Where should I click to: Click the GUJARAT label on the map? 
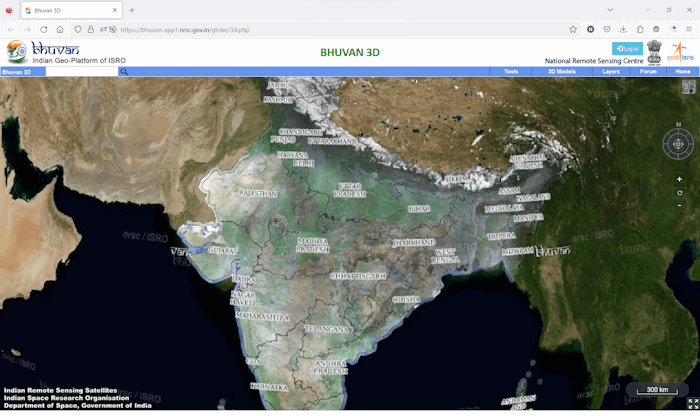[x=223, y=251]
